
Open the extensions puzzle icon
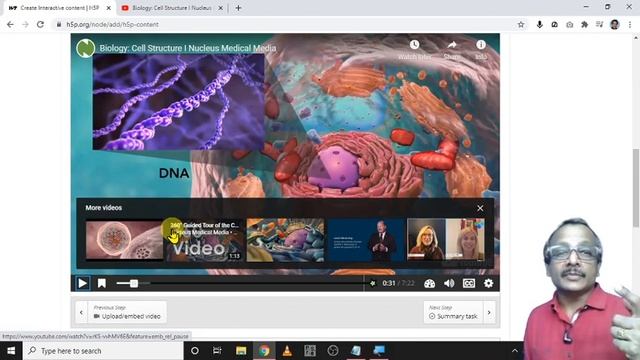pyautogui.click(x=584, y=24)
